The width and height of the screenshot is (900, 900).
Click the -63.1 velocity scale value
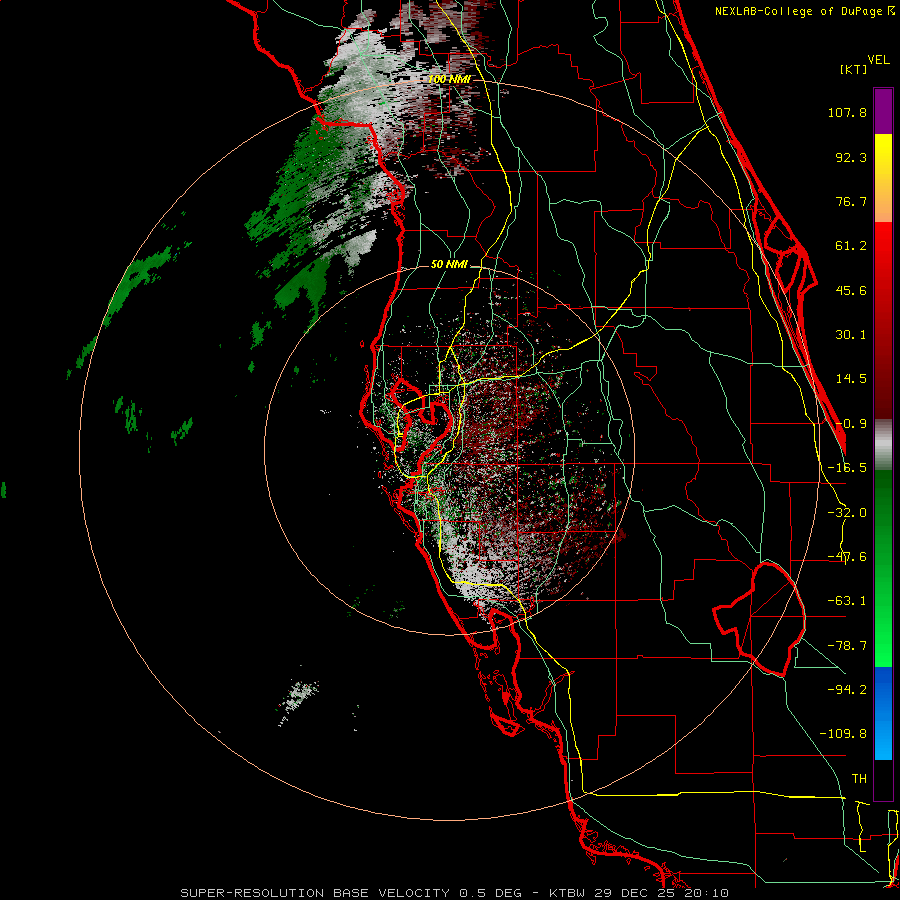click(847, 601)
